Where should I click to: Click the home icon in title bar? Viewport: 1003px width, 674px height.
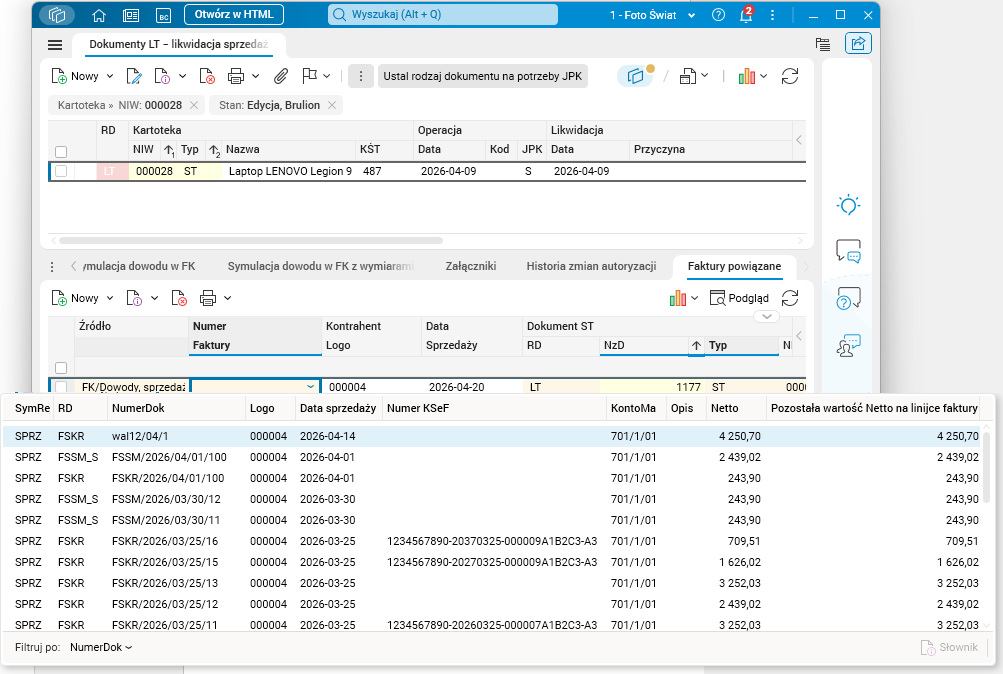pos(99,15)
